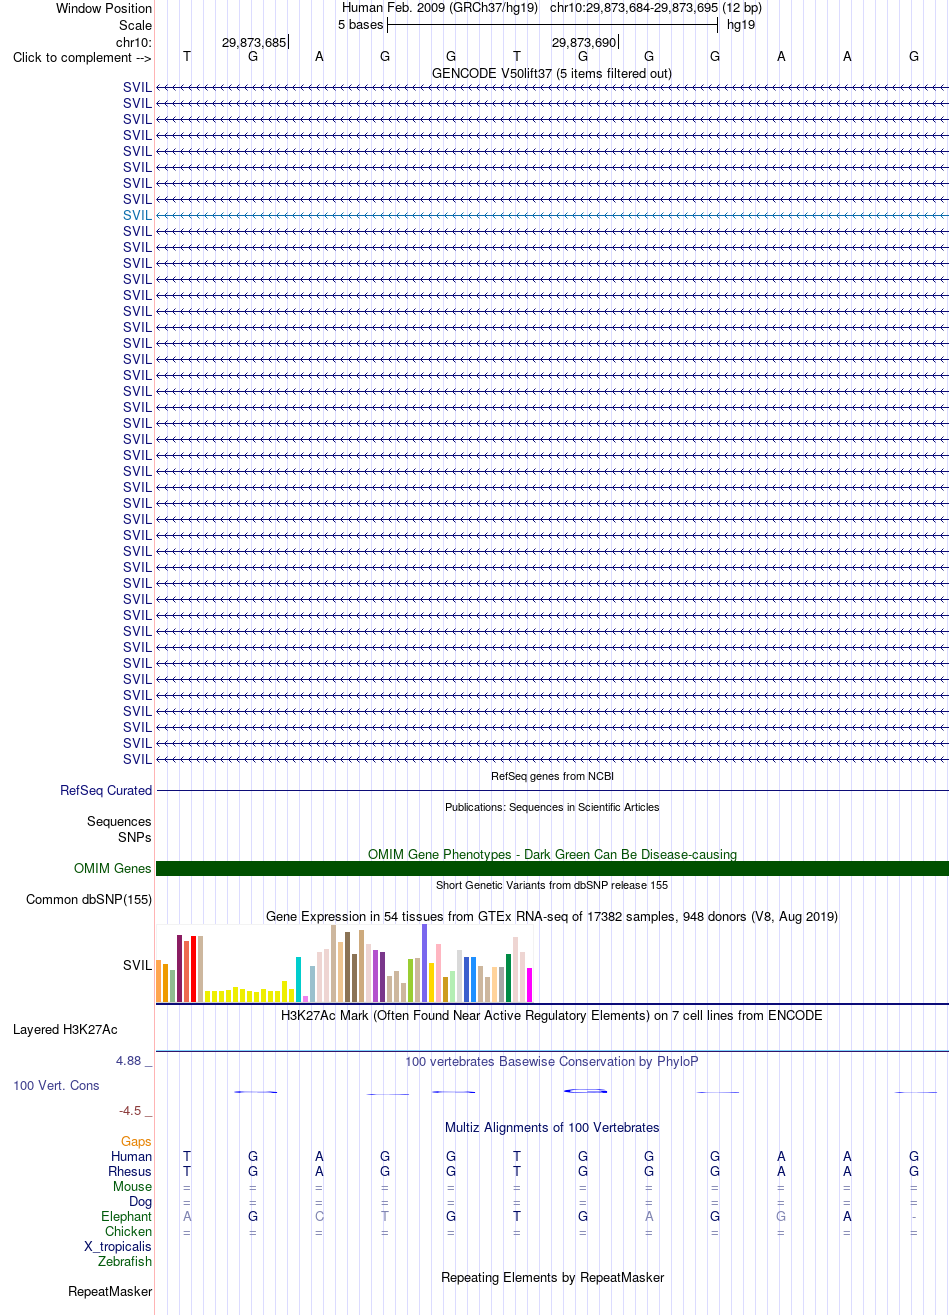Open the 'RefSeq Curated' track label
Viewport: 950px width, 1315px height.
tap(106, 790)
